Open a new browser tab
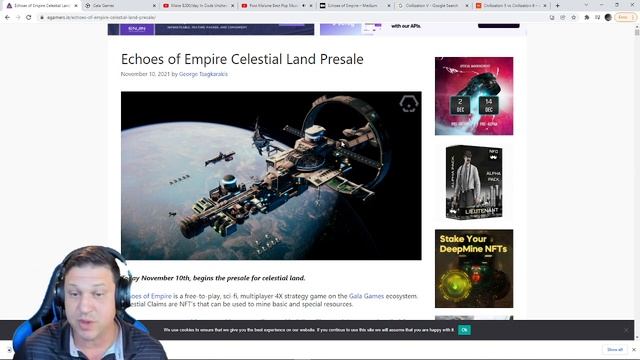 [558, 6]
